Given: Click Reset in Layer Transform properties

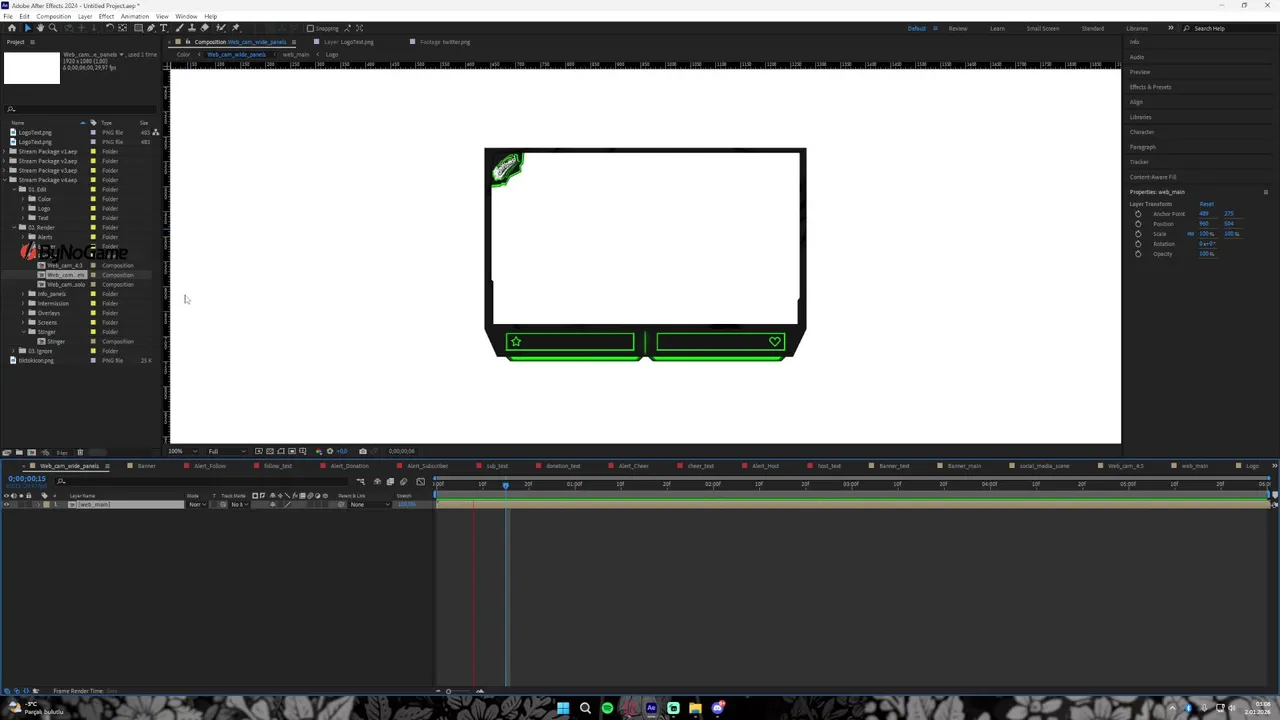Looking at the screenshot, I should tap(1207, 204).
